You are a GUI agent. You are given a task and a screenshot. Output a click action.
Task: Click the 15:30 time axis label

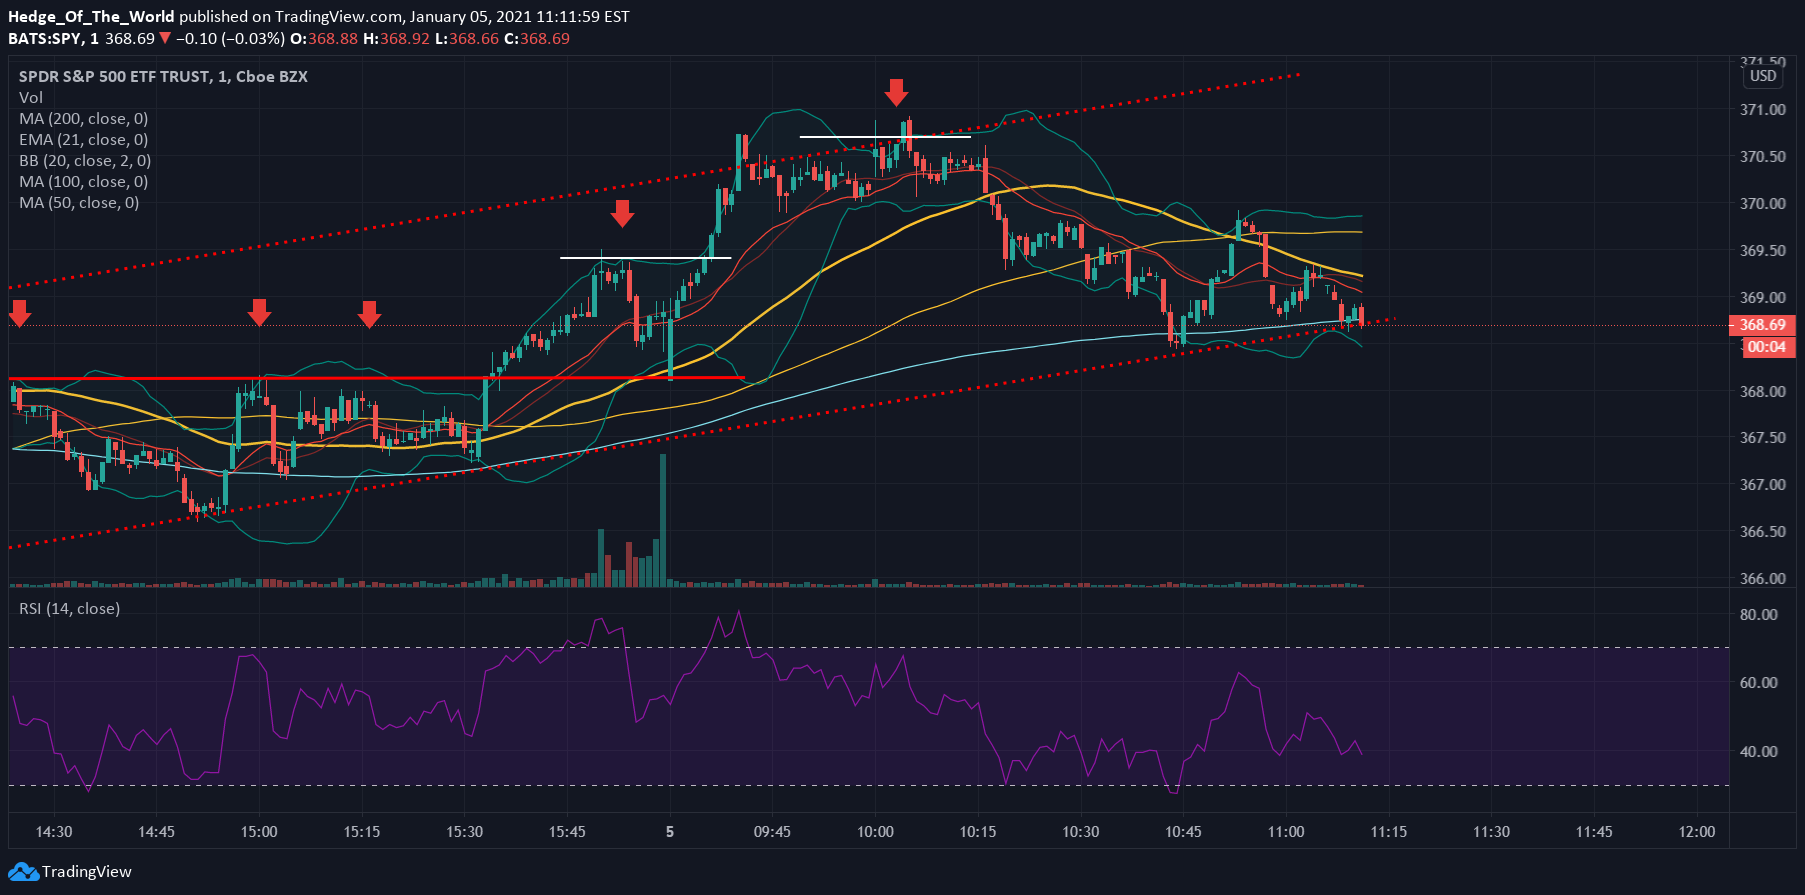pos(464,832)
